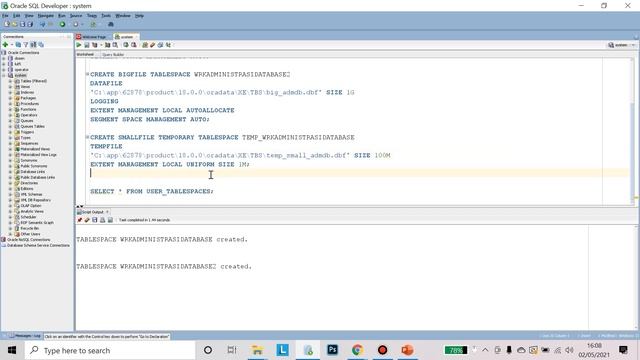This screenshot has width=640, height=360.
Task: Select the Script Output tab
Action: pyautogui.click(x=93, y=212)
